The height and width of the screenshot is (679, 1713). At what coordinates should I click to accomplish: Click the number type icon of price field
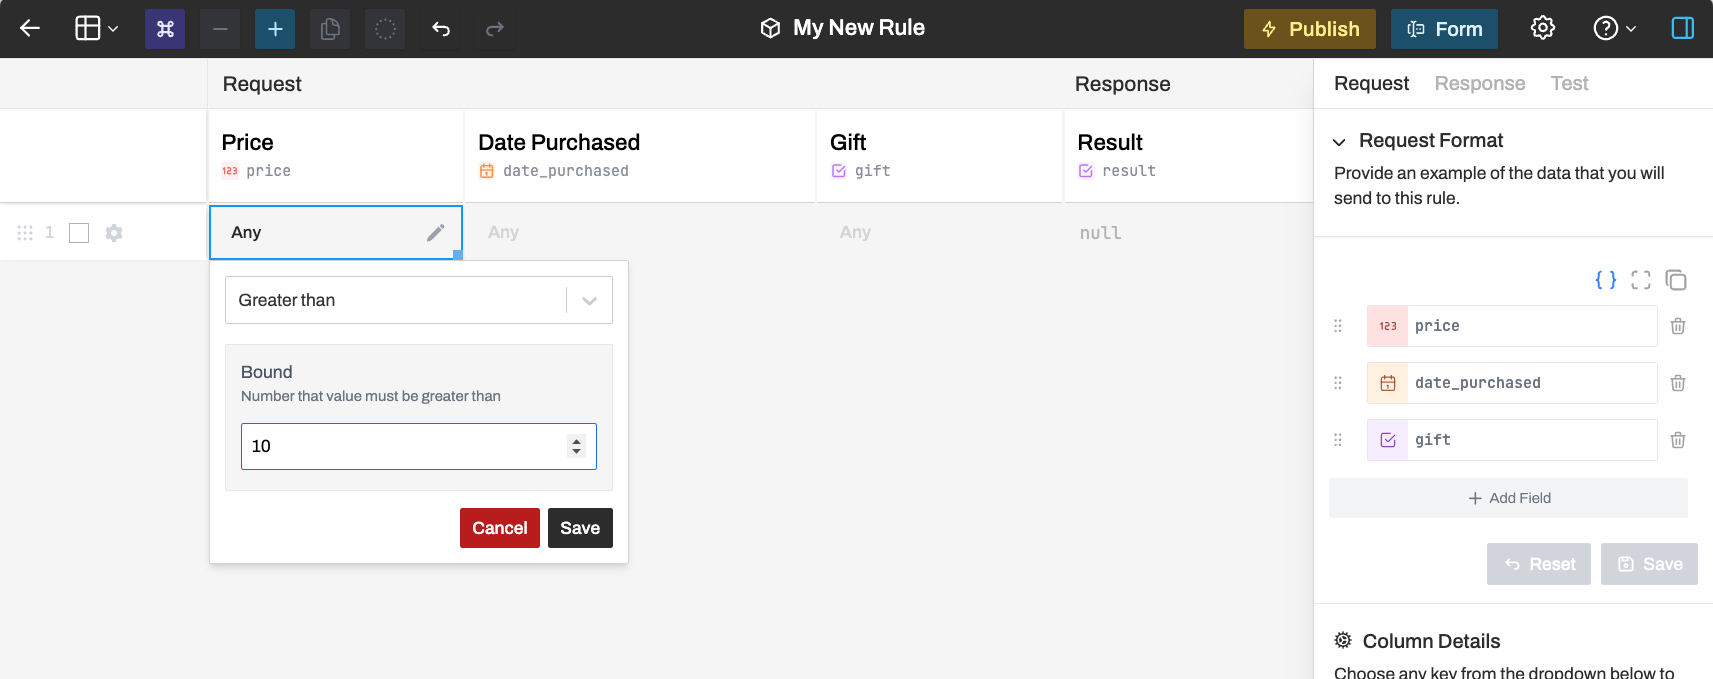click(x=1388, y=326)
